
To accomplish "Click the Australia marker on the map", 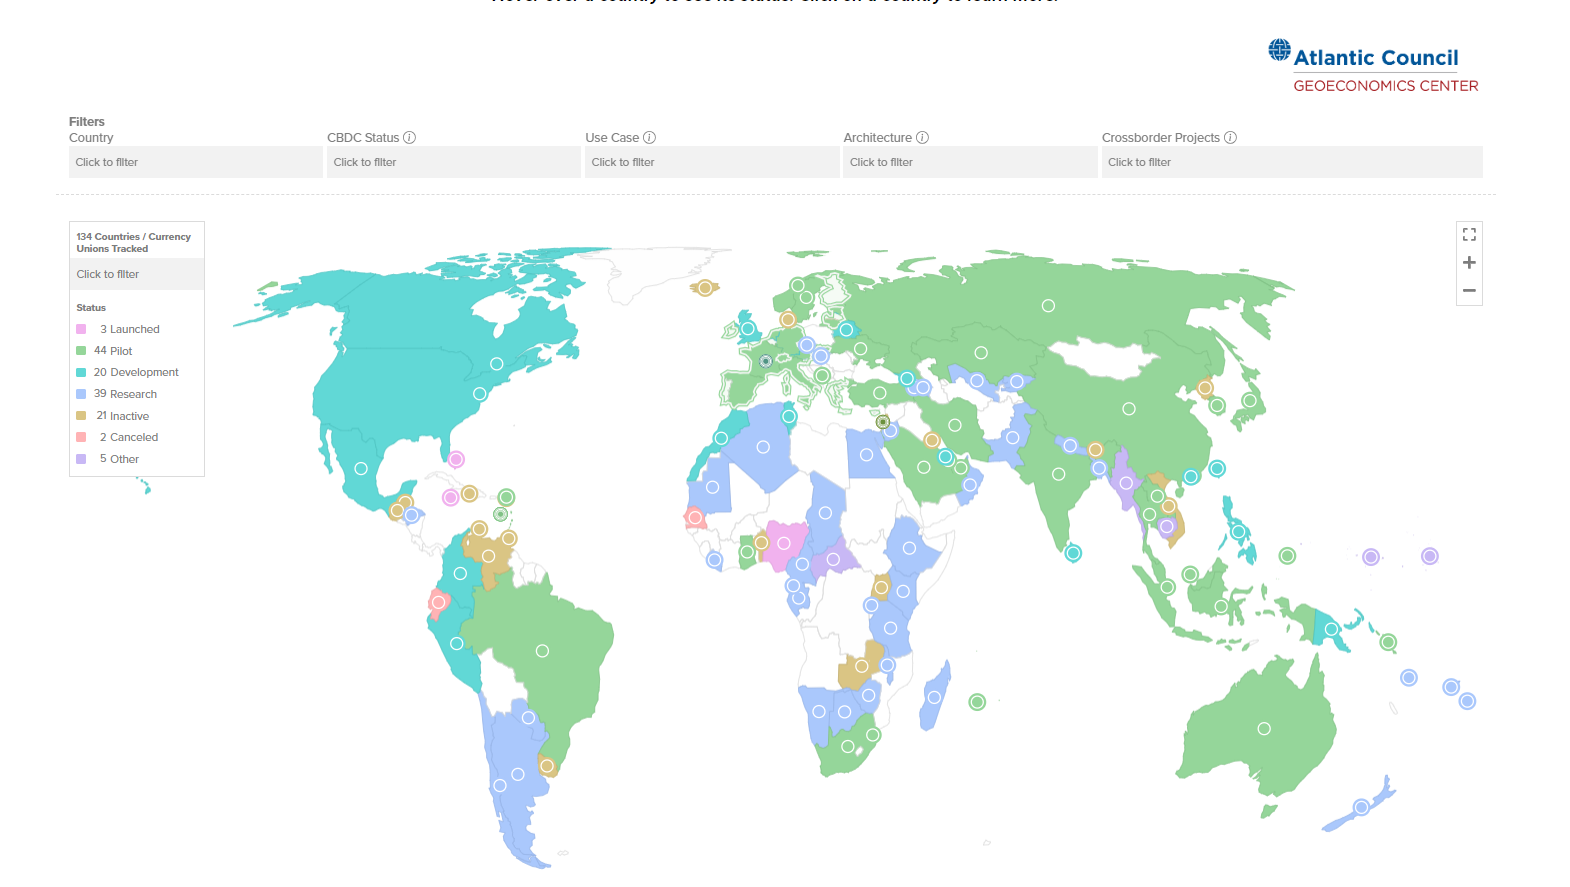I will tap(1264, 728).
